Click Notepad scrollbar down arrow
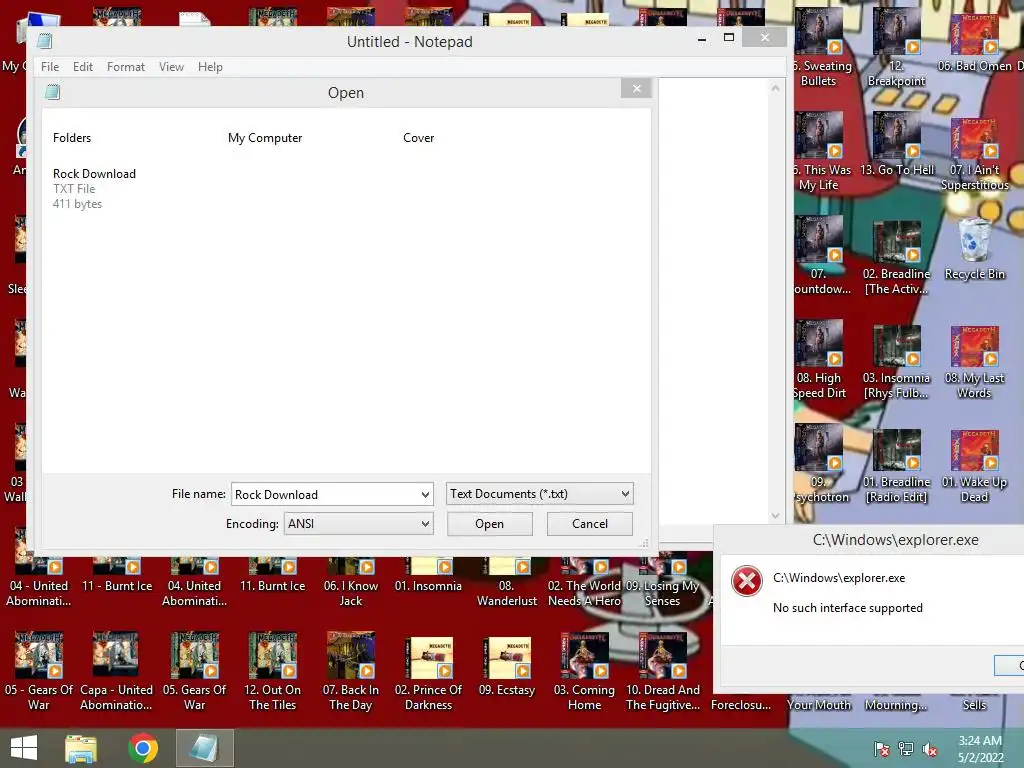1024x768 pixels. click(x=775, y=515)
